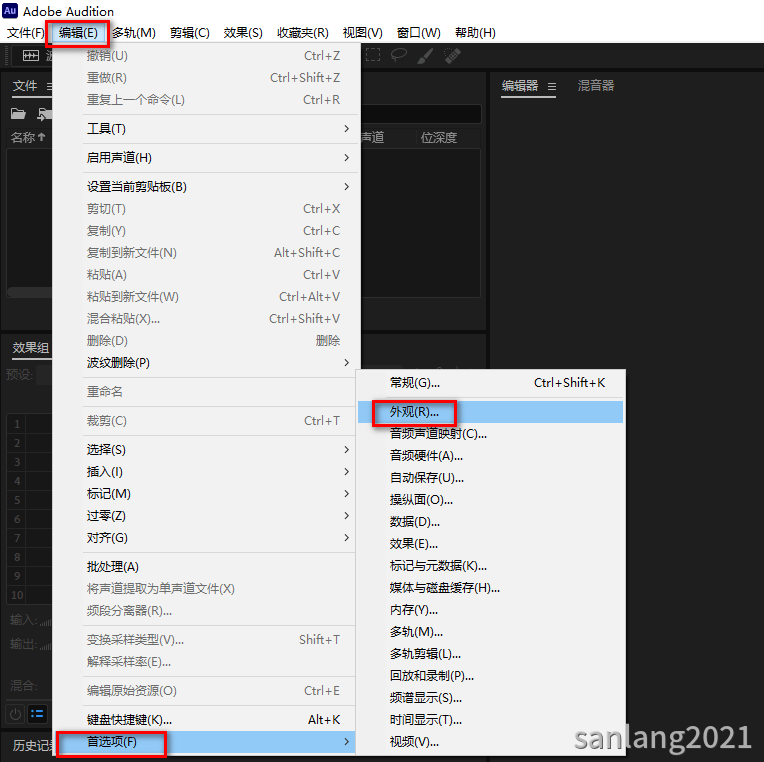Open the 多轨(M) menu
This screenshot has height=762, width=764.
[134, 33]
